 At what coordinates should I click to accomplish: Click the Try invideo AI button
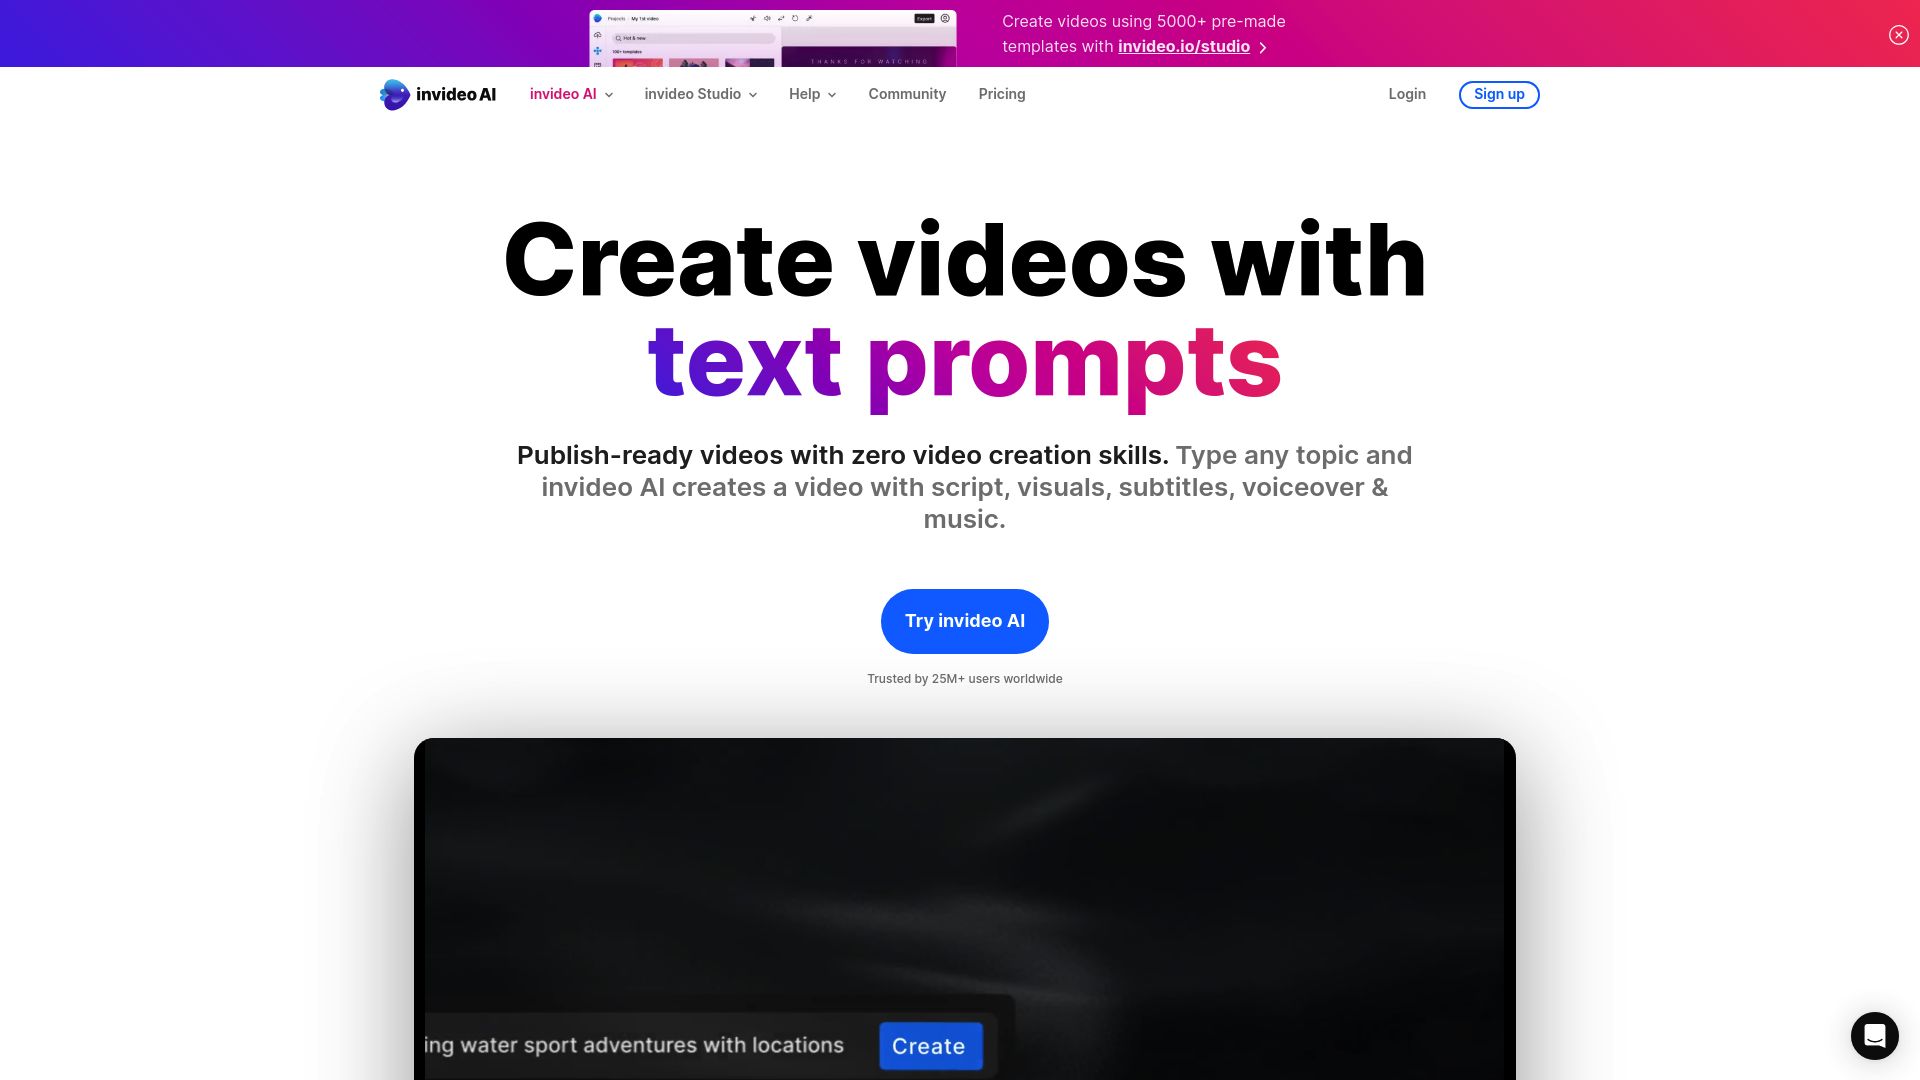(964, 621)
